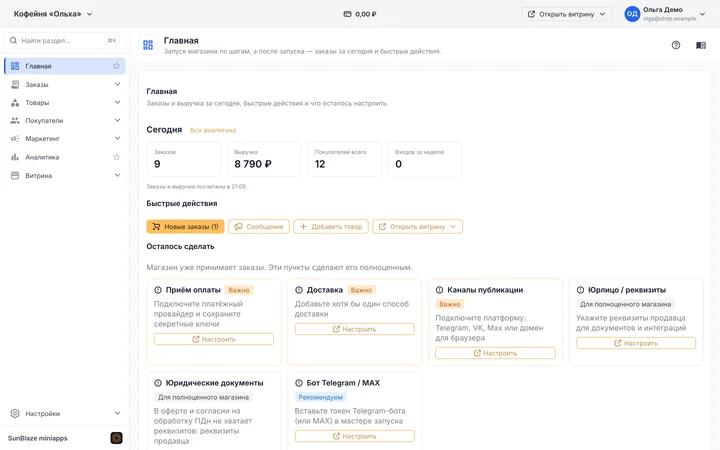The height and width of the screenshot is (450, 720).
Task: Toggle the Аналитика star favorite
Action: point(117,157)
